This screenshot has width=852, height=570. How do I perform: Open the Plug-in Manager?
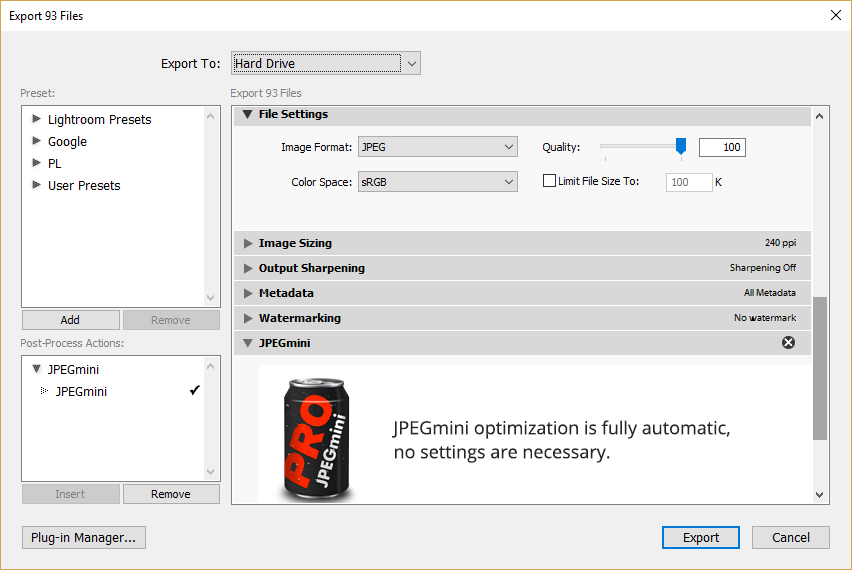pyautogui.click(x=84, y=537)
